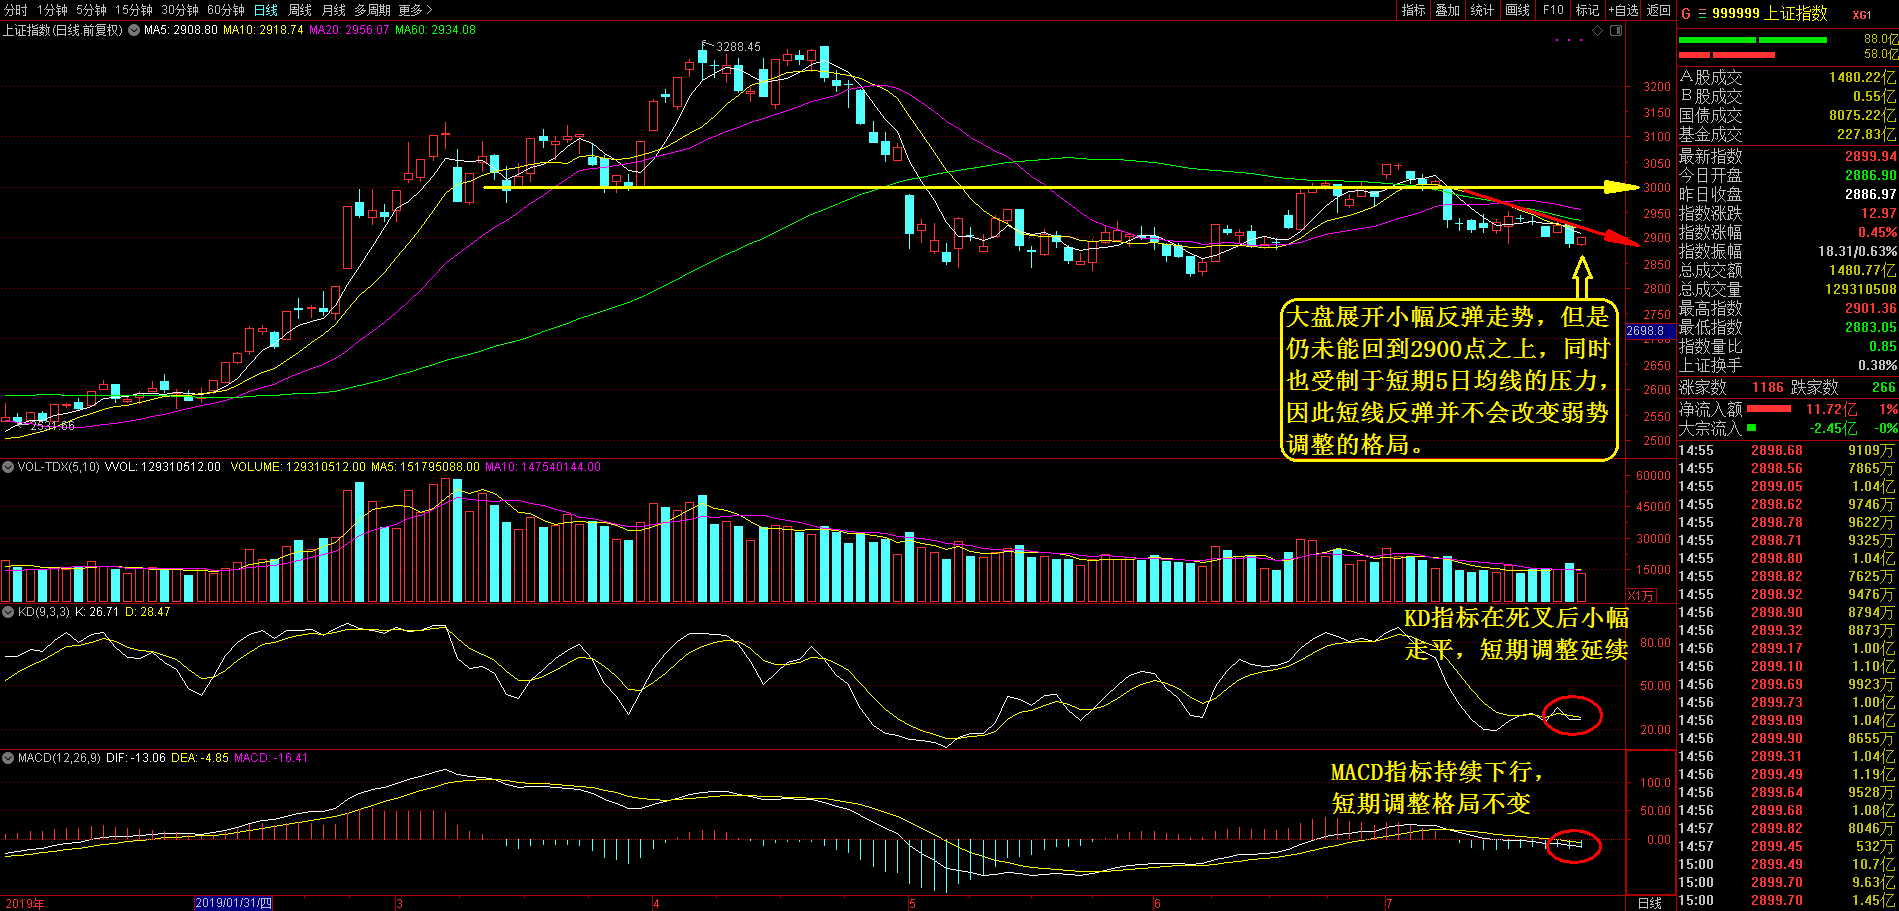The height and width of the screenshot is (911, 1899).
Task: Activate the 画线 drawing tool button
Action: coord(1518,10)
